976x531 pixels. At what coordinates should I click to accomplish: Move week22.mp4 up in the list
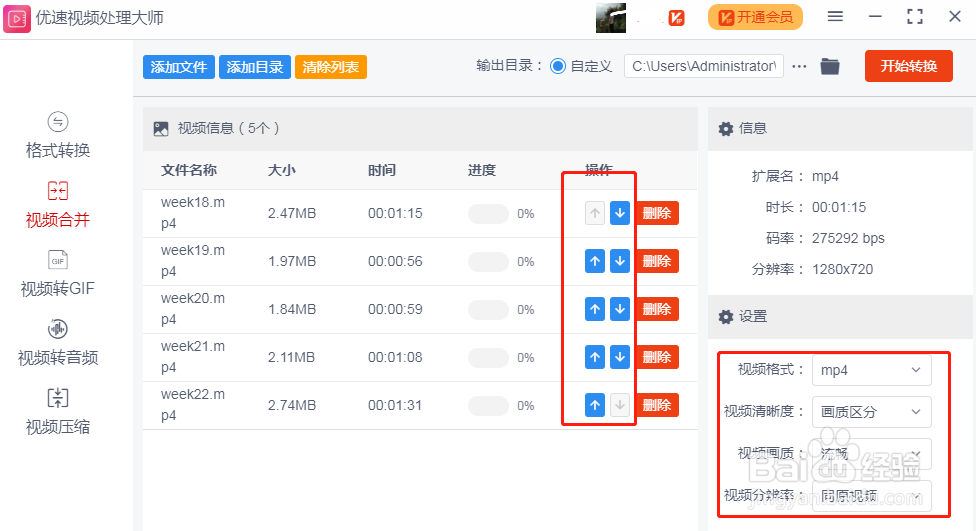coord(595,405)
